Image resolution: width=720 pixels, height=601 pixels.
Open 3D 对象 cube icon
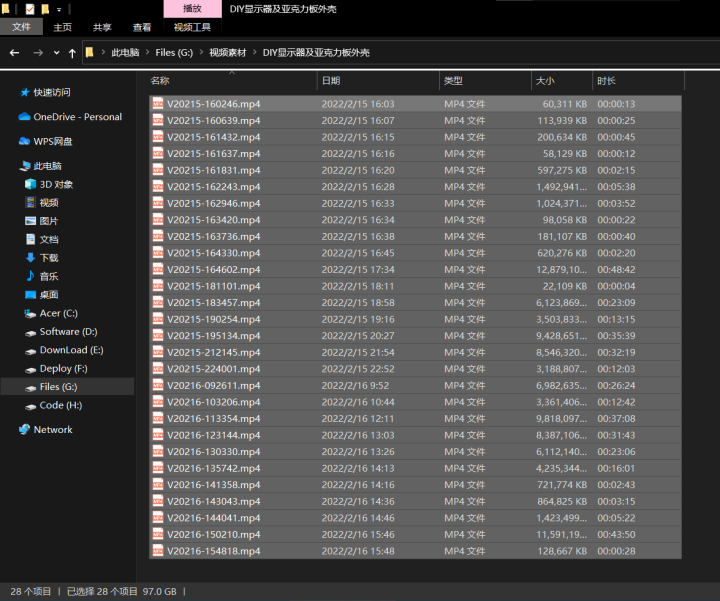30,184
